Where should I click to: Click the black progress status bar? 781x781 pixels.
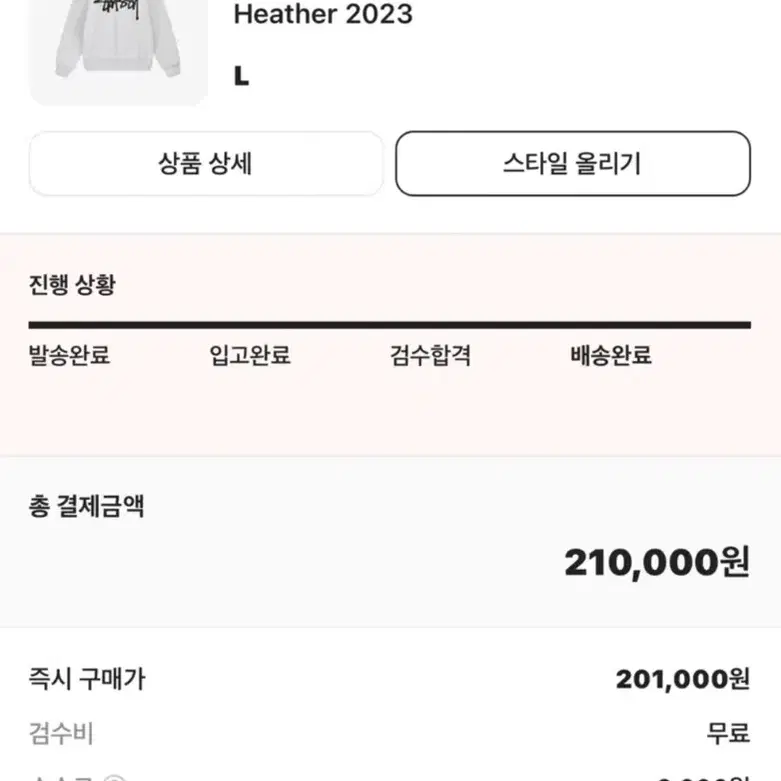(x=390, y=325)
